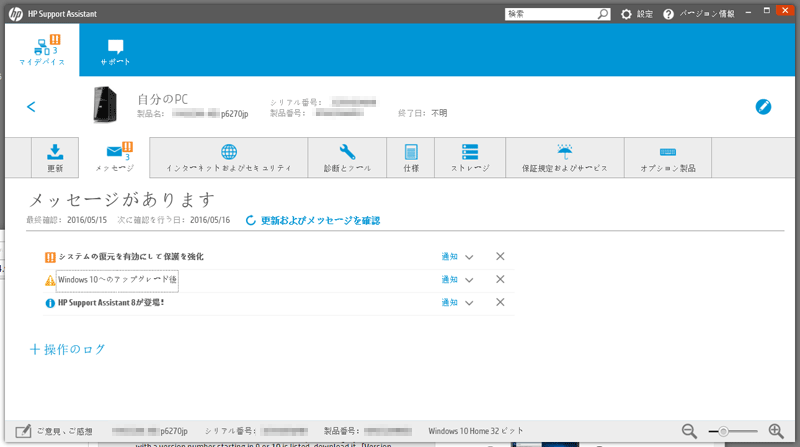Click 通知 on HP Support Assistant 8 row
Viewport: 800px width, 447px height.
click(x=449, y=303)
